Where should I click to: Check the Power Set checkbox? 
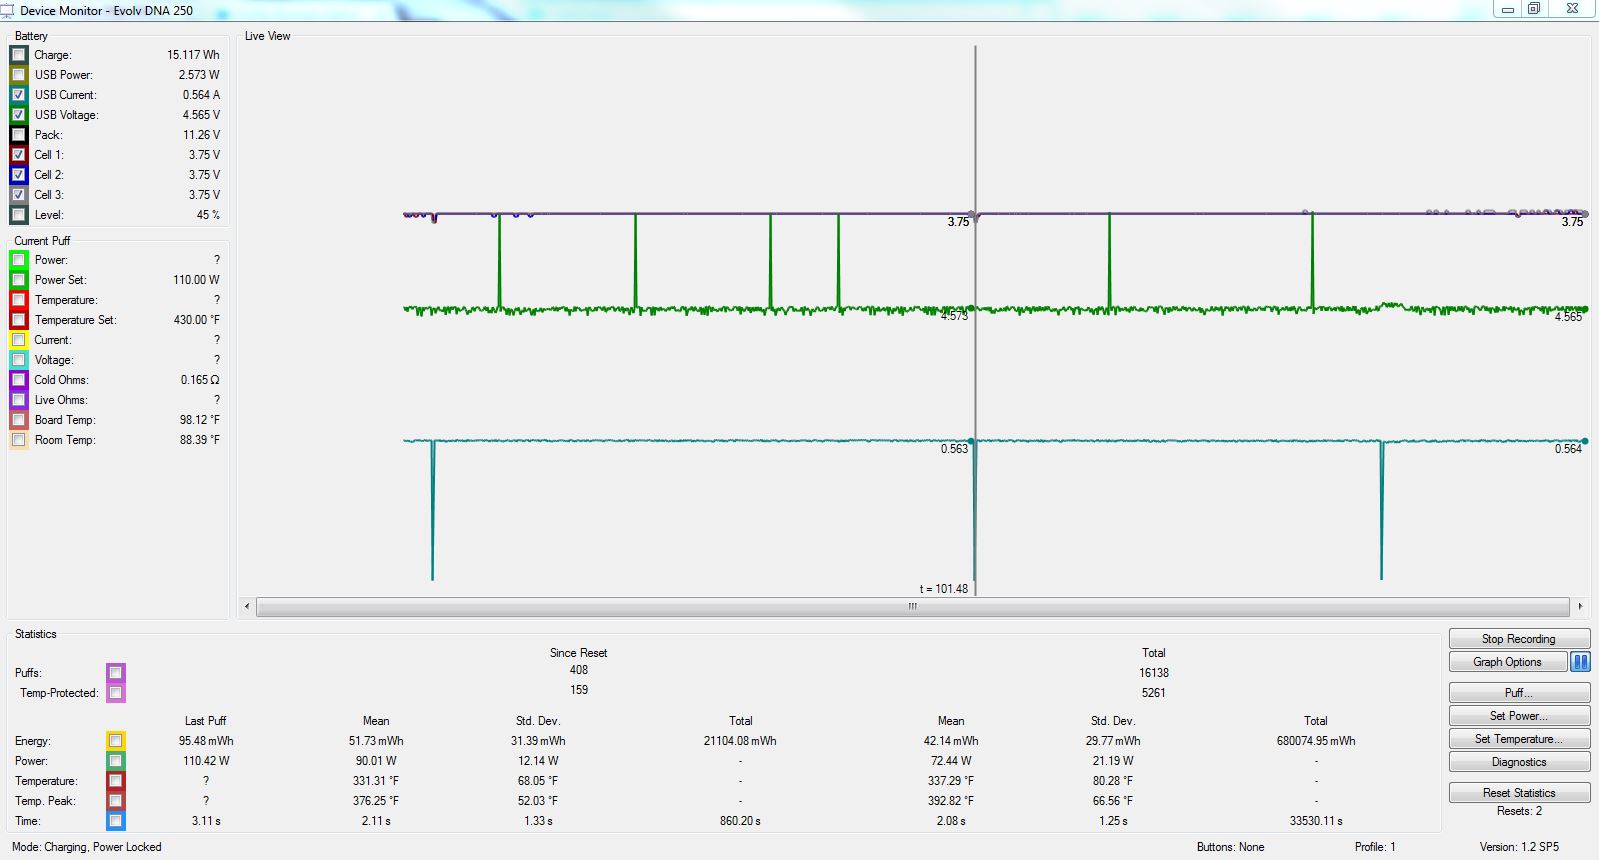point(18,280)
